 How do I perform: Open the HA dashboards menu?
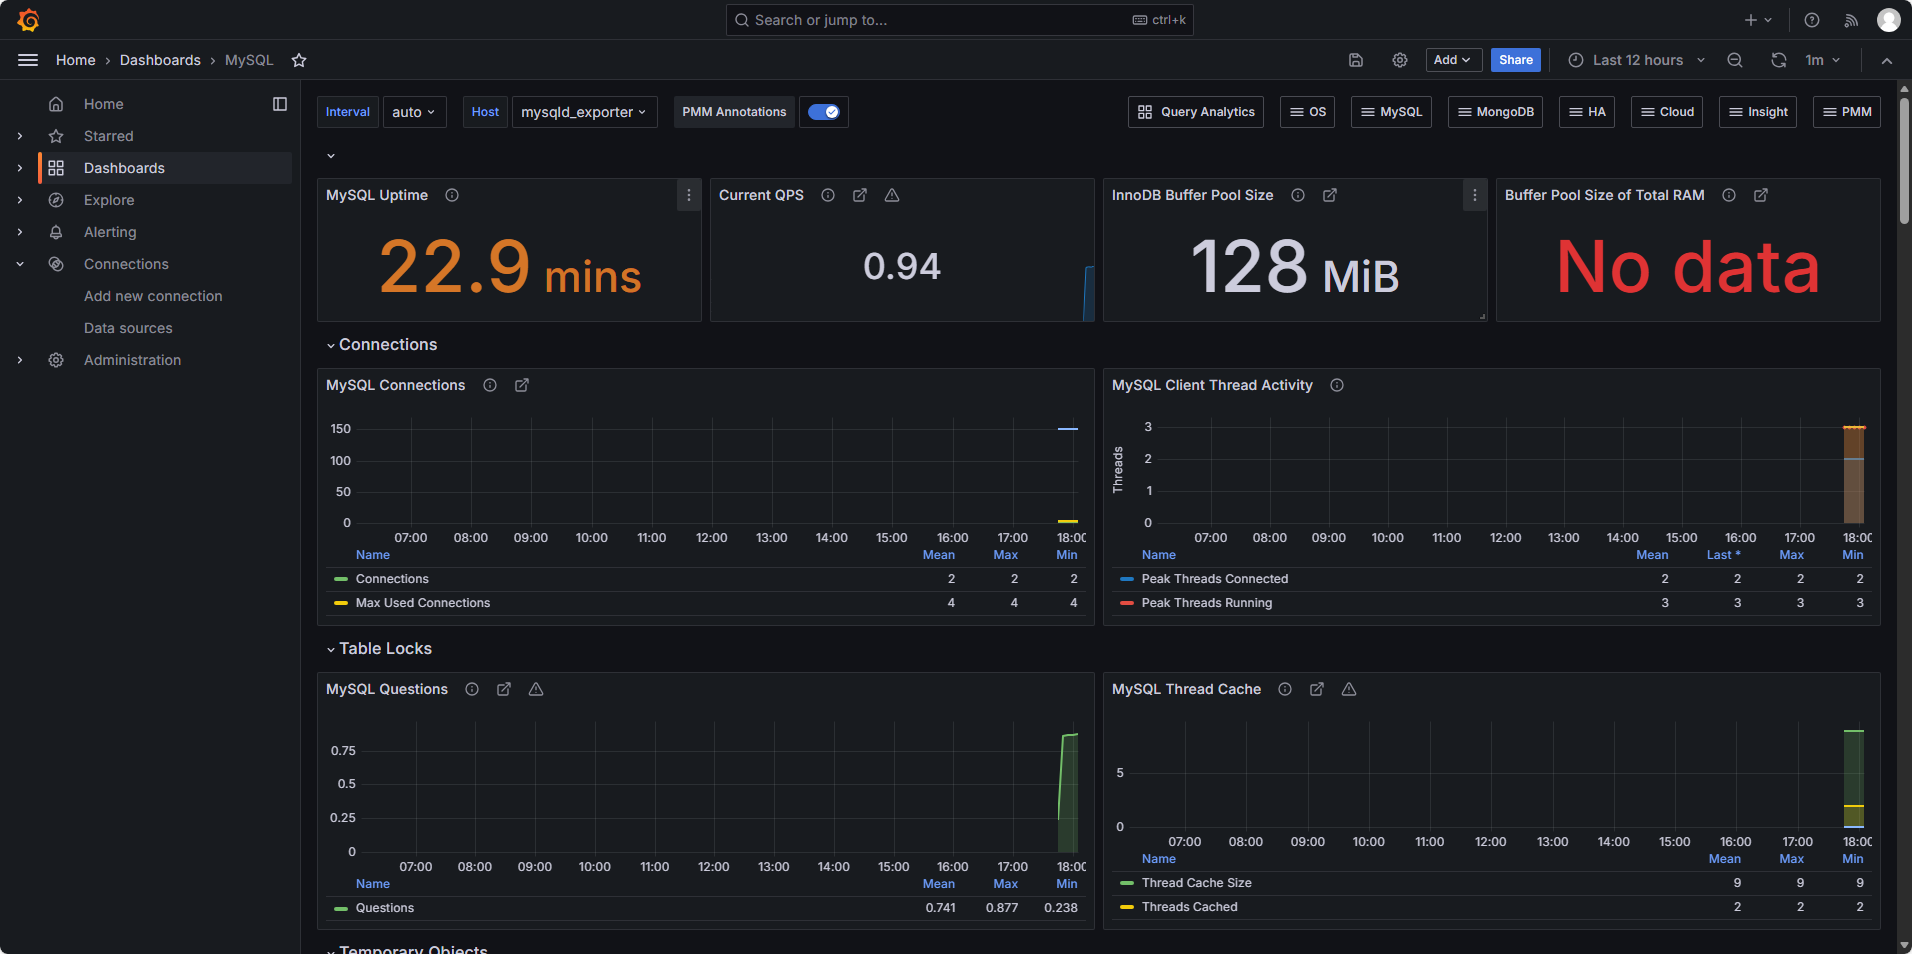[x=1587, y=112]
